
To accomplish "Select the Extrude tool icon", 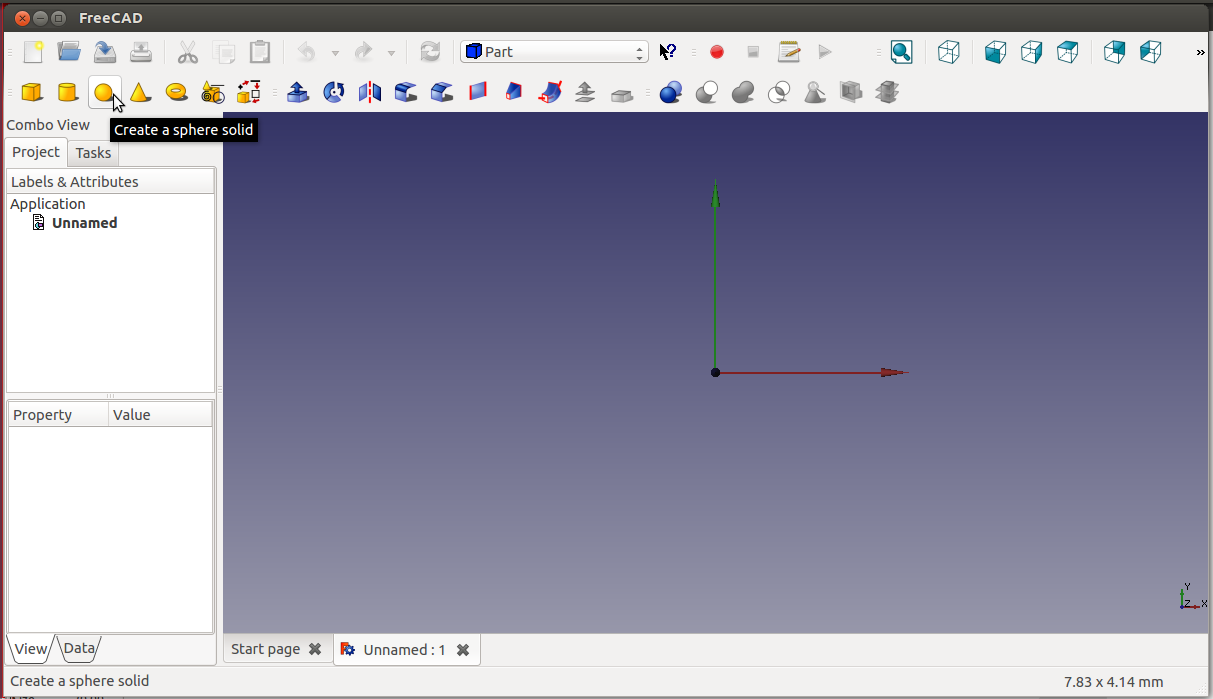I will point(297,93).
